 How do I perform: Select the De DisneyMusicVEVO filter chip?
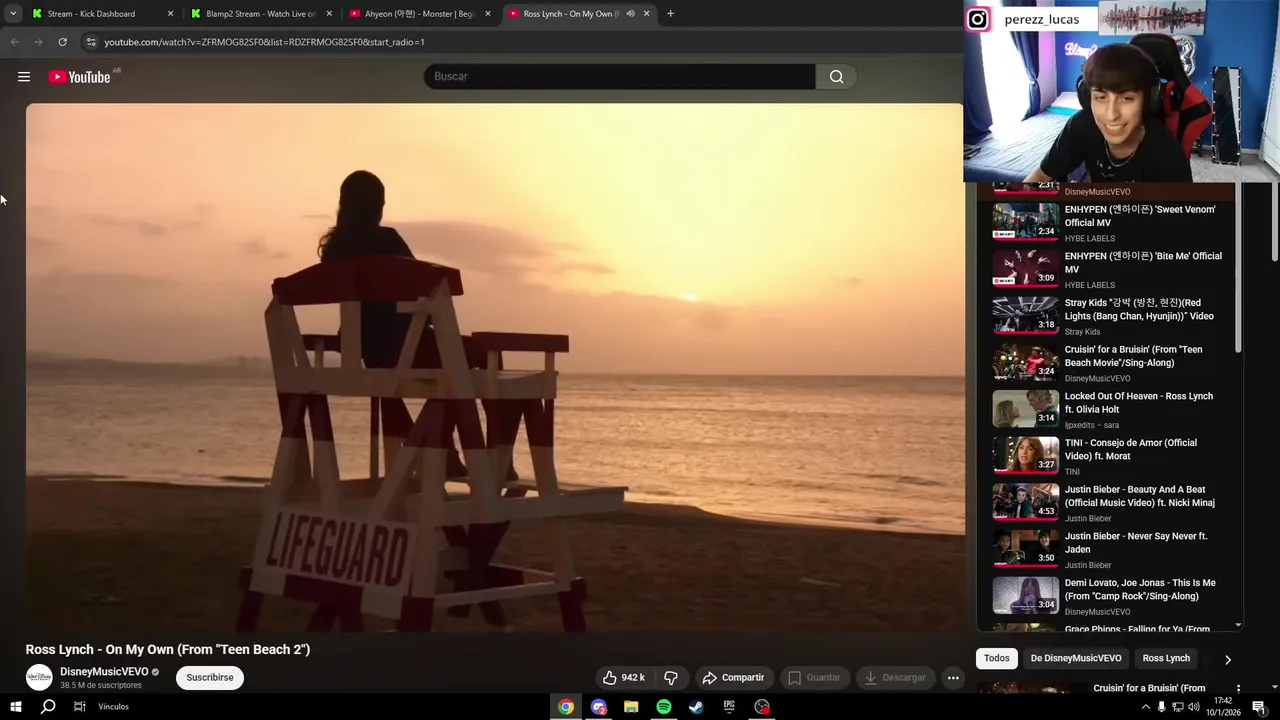[x=1076, y=658]
